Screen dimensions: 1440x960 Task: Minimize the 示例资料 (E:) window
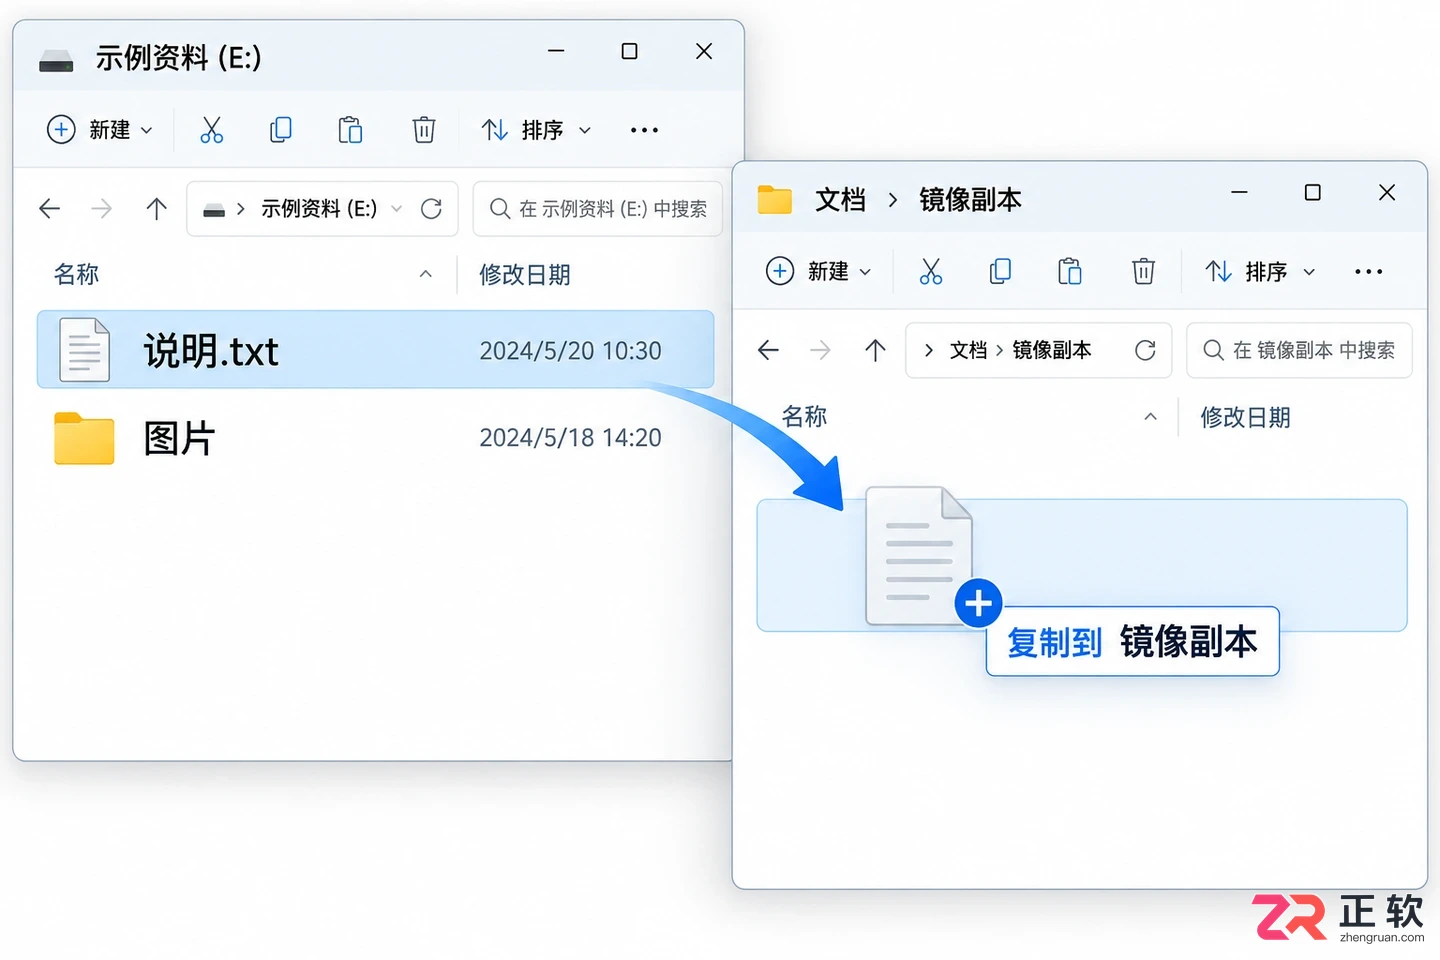556,51
